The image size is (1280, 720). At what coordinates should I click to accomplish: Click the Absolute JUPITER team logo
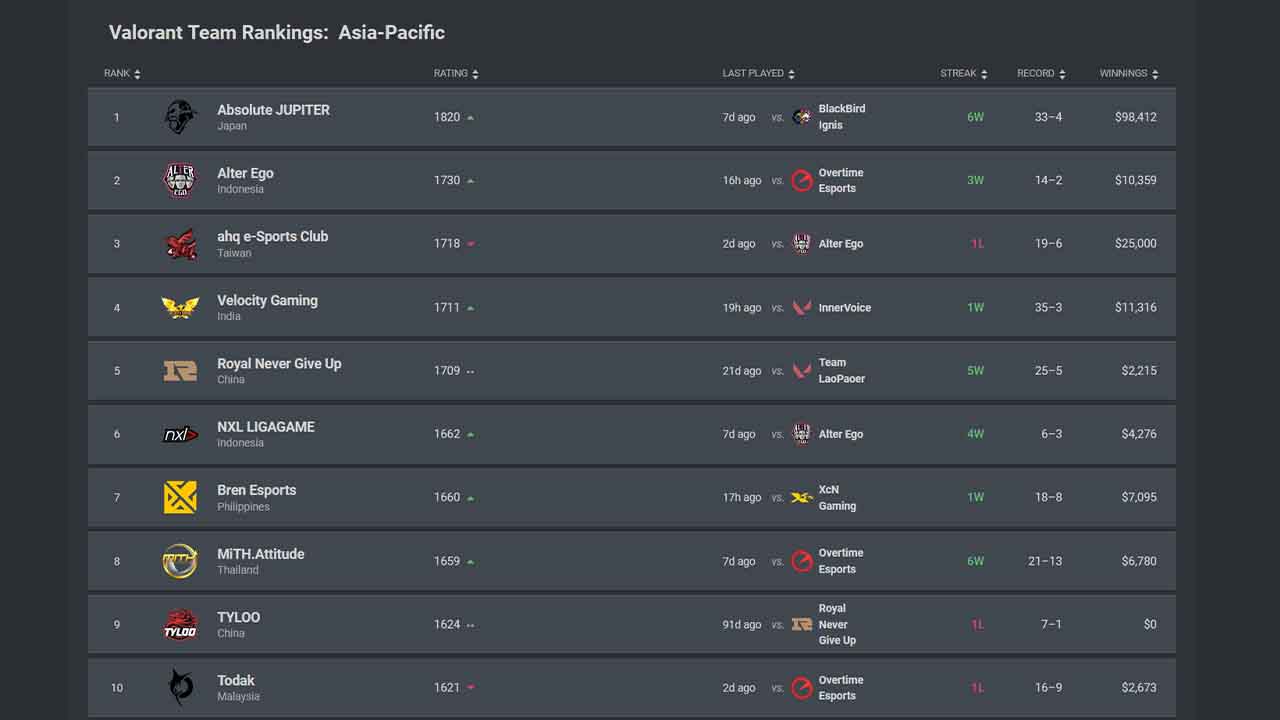tap(180, 117)
